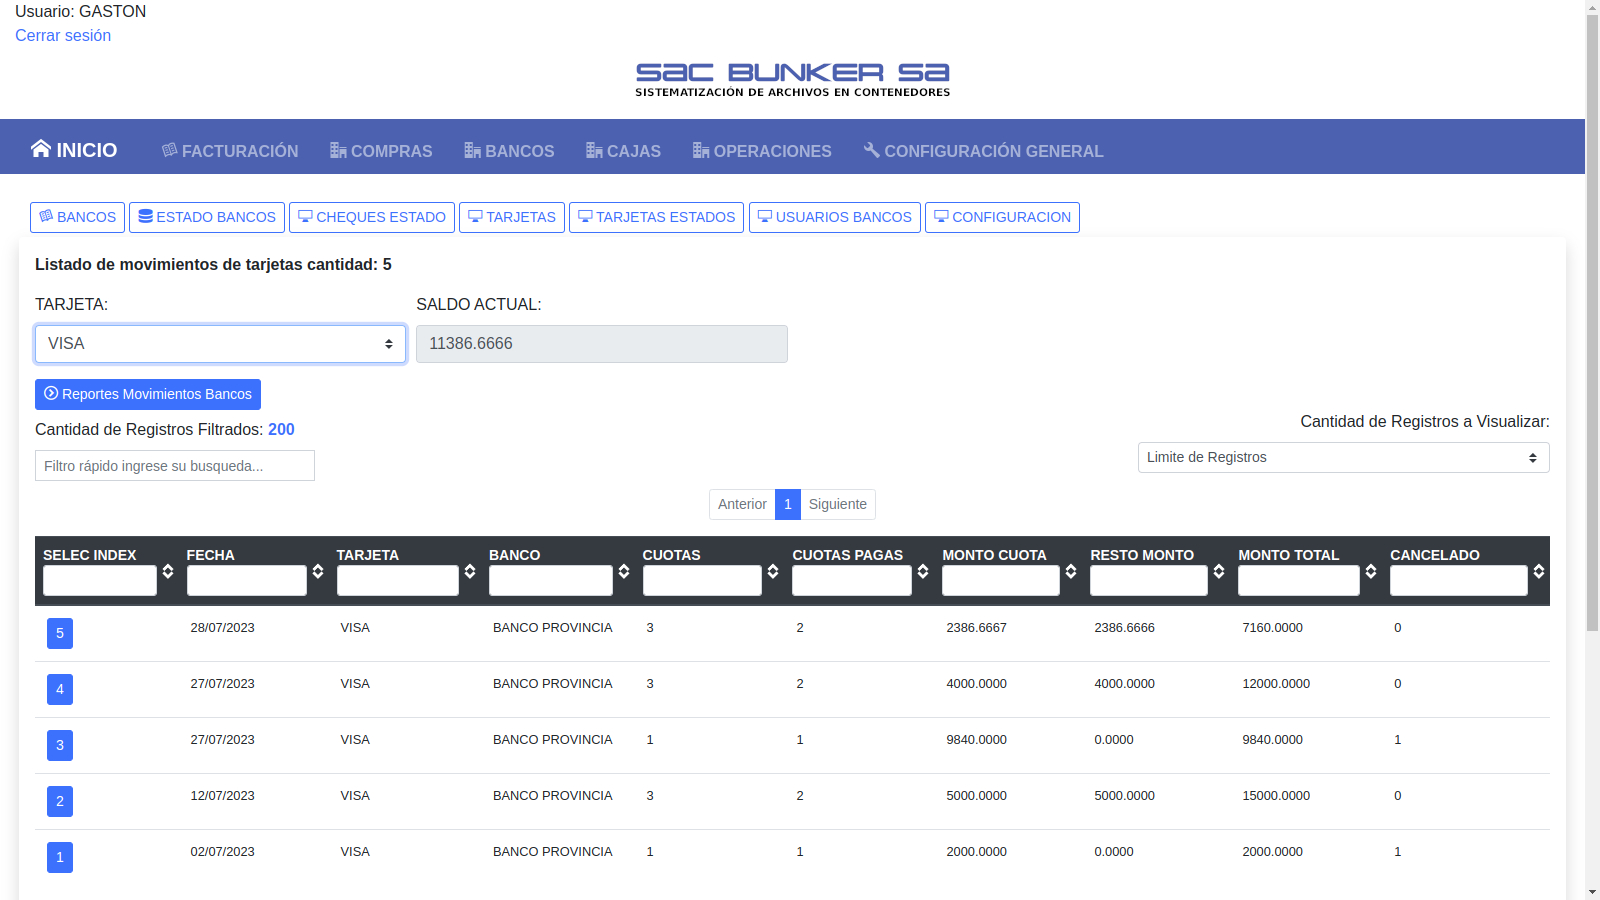Sort by the RESTO MONTO column arrows
The width and height of the screenshot is (1600, 900).
point(1219,571)
